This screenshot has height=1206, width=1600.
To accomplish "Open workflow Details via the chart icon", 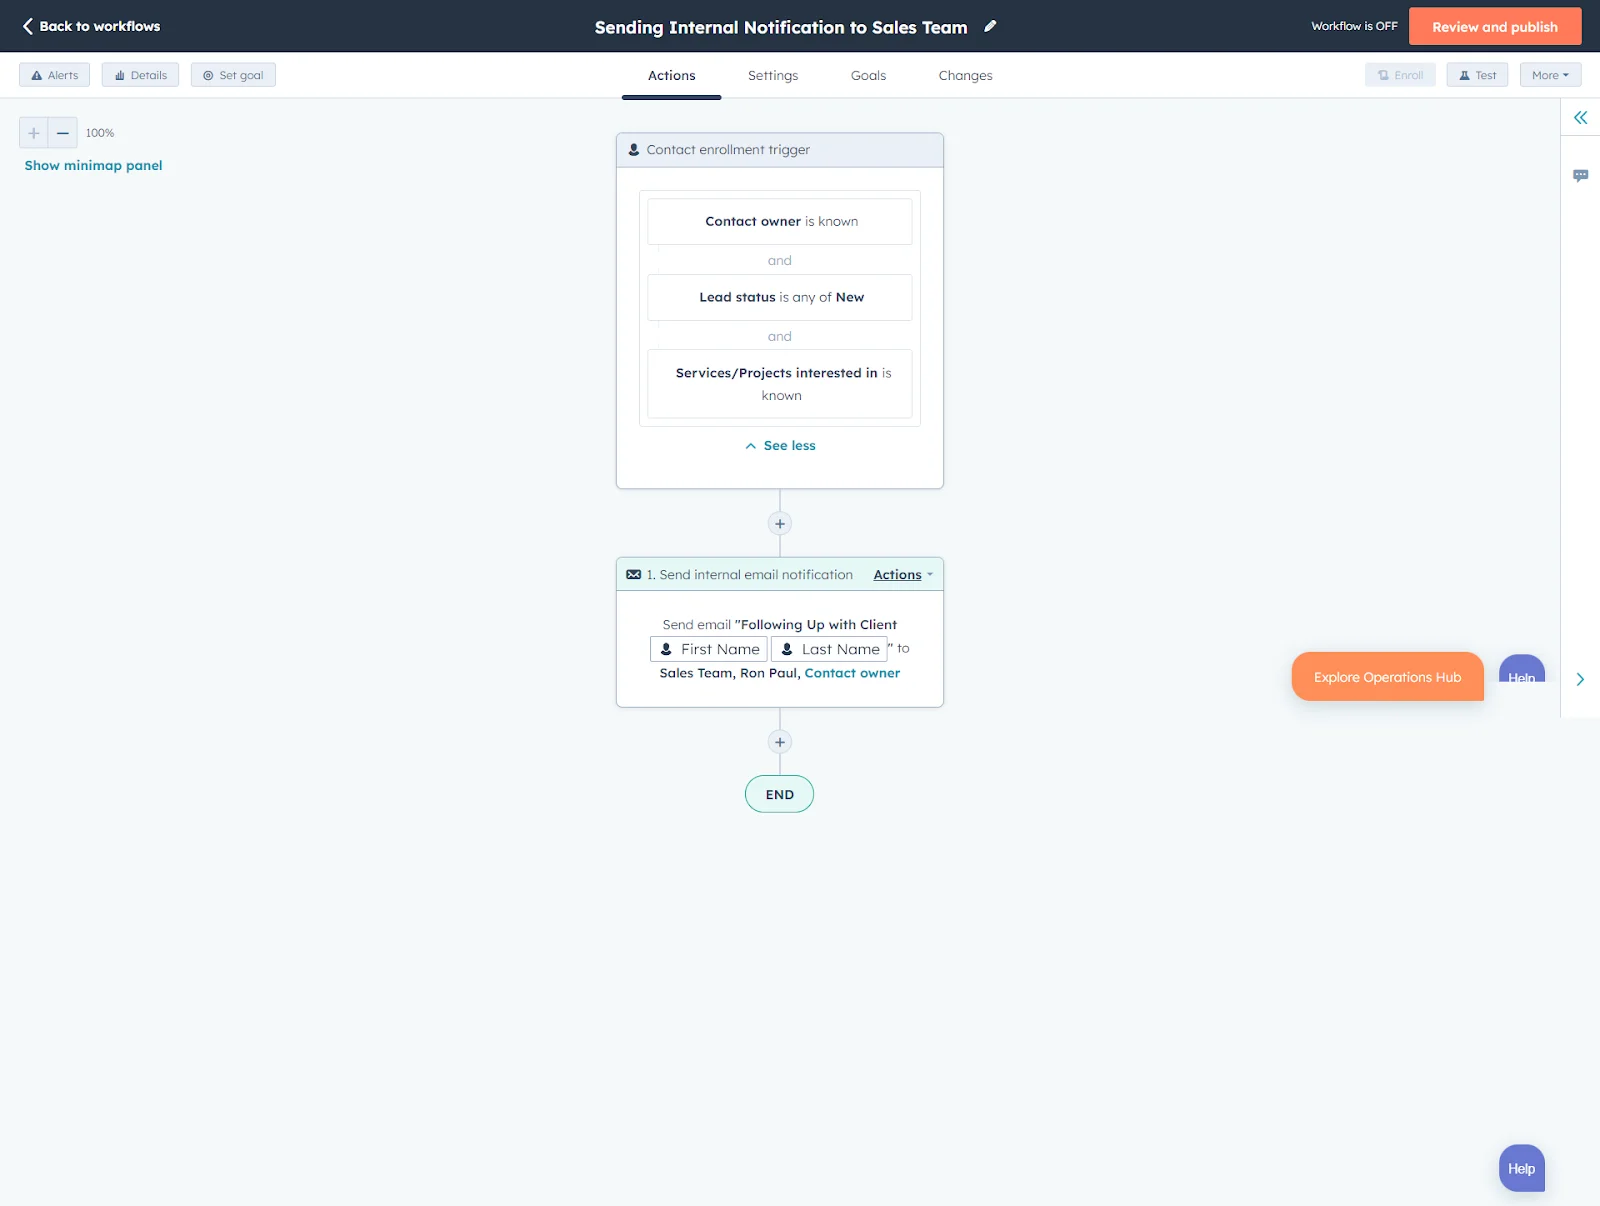I will click(119, 74).
